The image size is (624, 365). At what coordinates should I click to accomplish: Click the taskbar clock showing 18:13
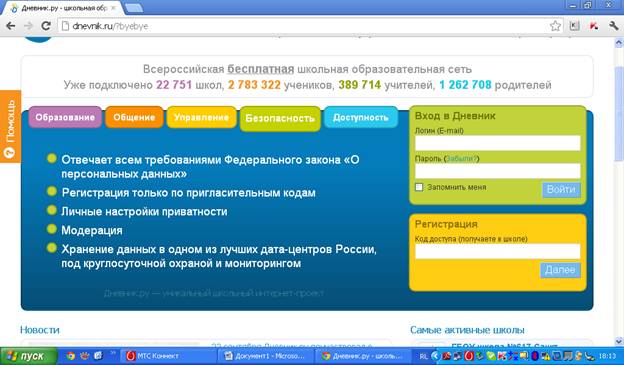[607, 356]
